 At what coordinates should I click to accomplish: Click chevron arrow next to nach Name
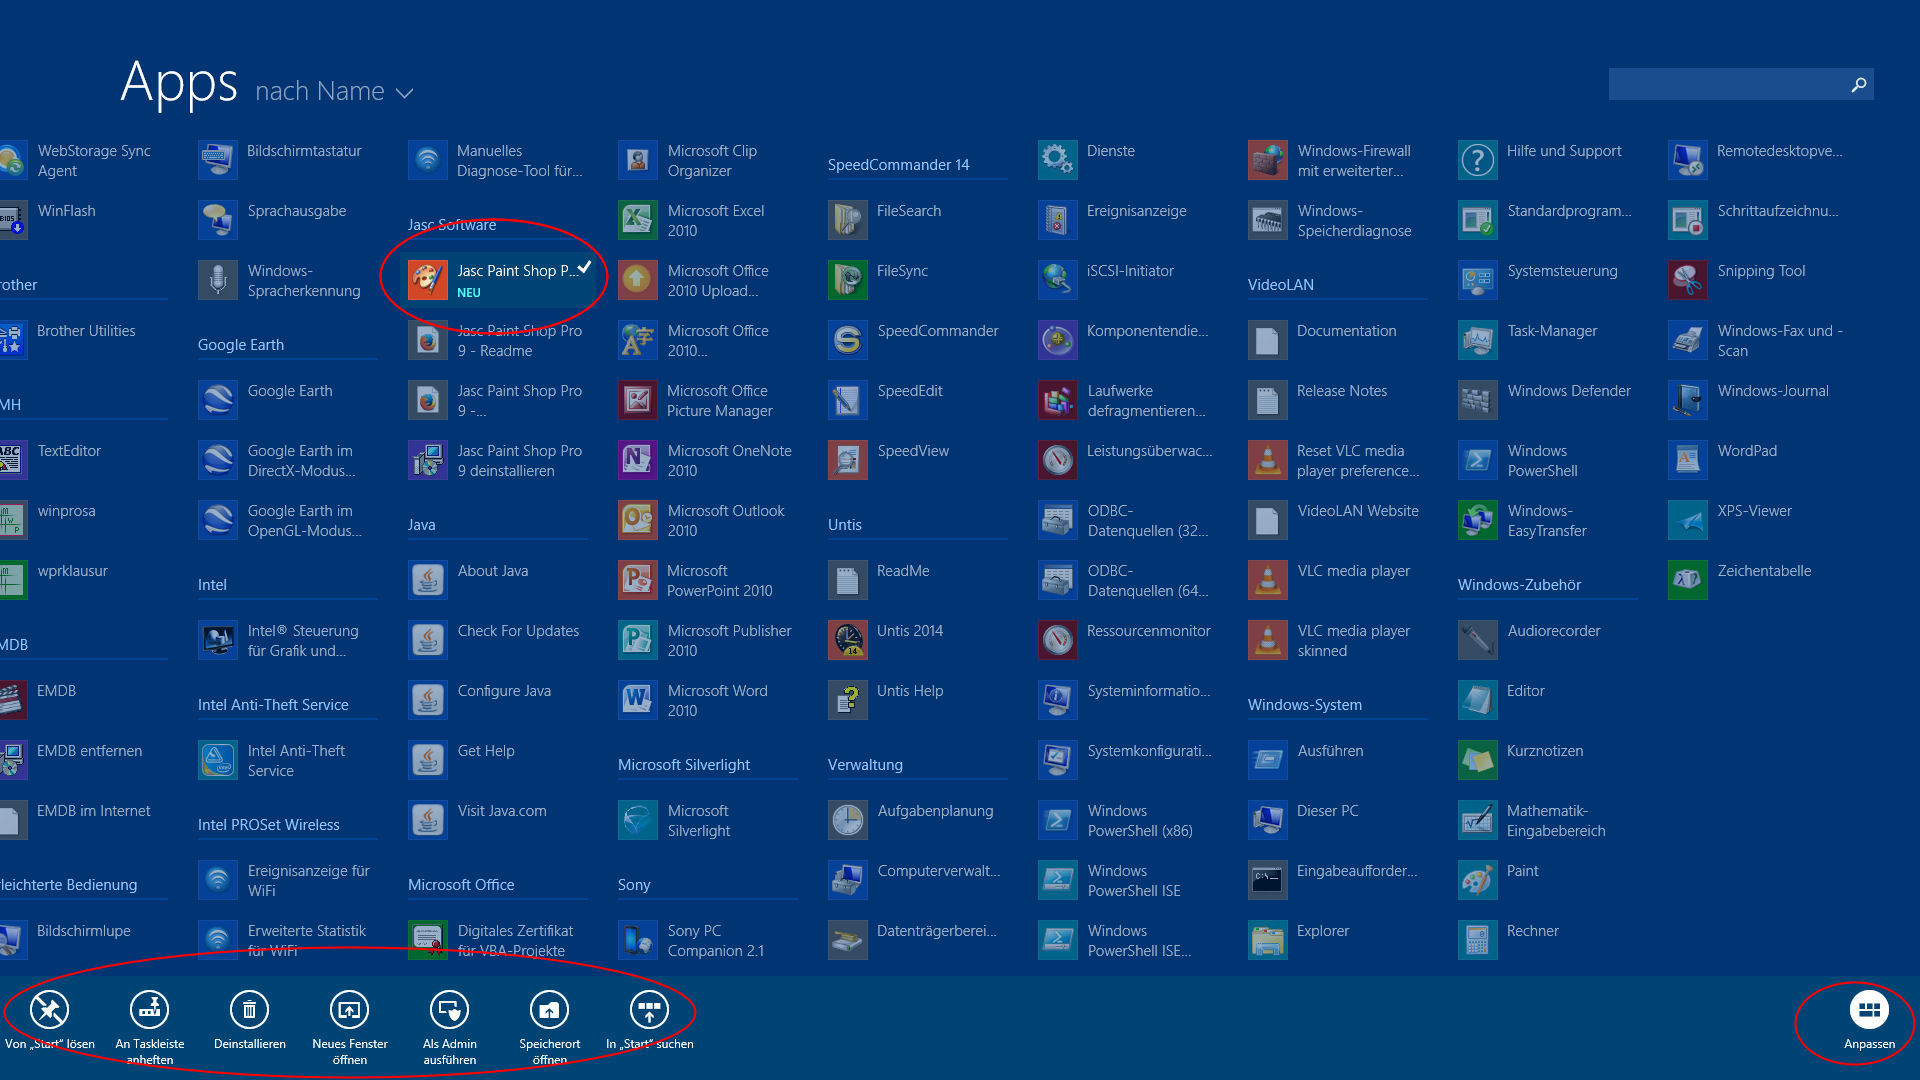(404, 93)
